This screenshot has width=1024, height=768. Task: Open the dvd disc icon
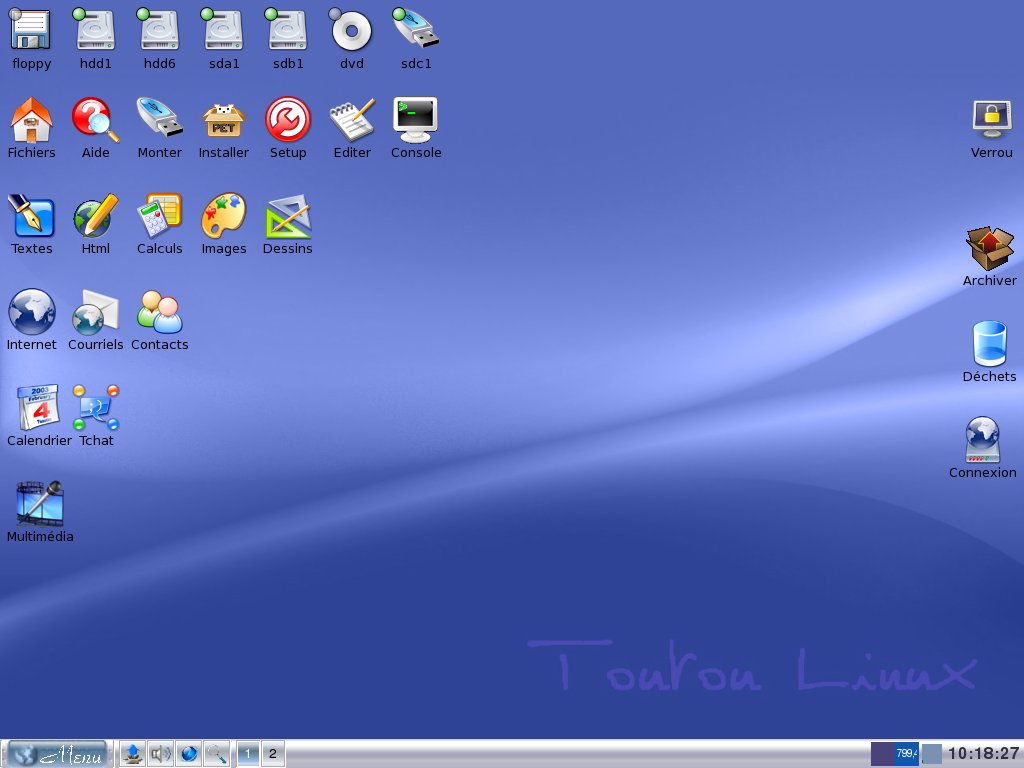click(351, 30)
